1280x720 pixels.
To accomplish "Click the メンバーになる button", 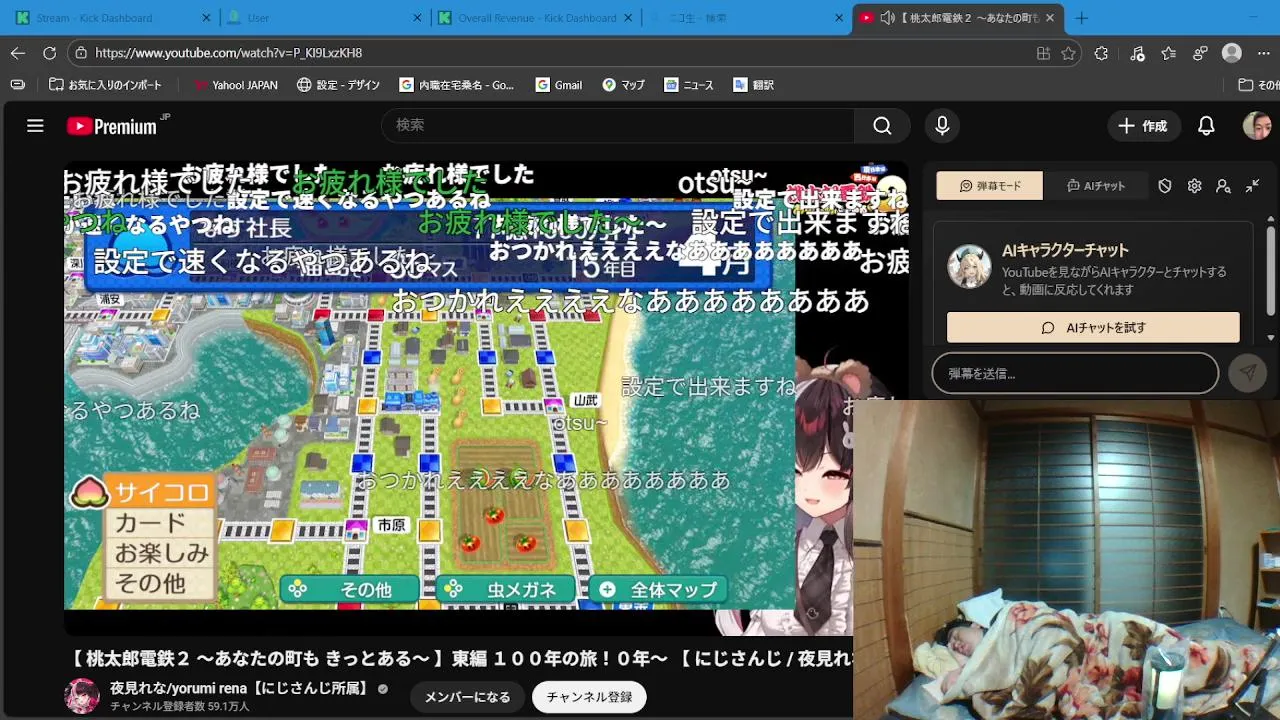I will coord(467,697).
